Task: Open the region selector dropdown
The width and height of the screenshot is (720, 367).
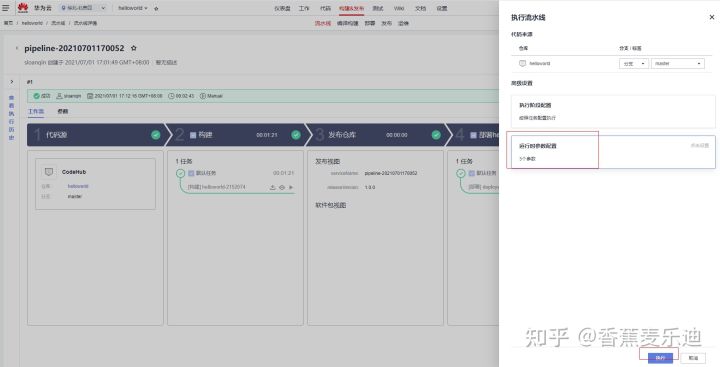Action: [84, 8]
